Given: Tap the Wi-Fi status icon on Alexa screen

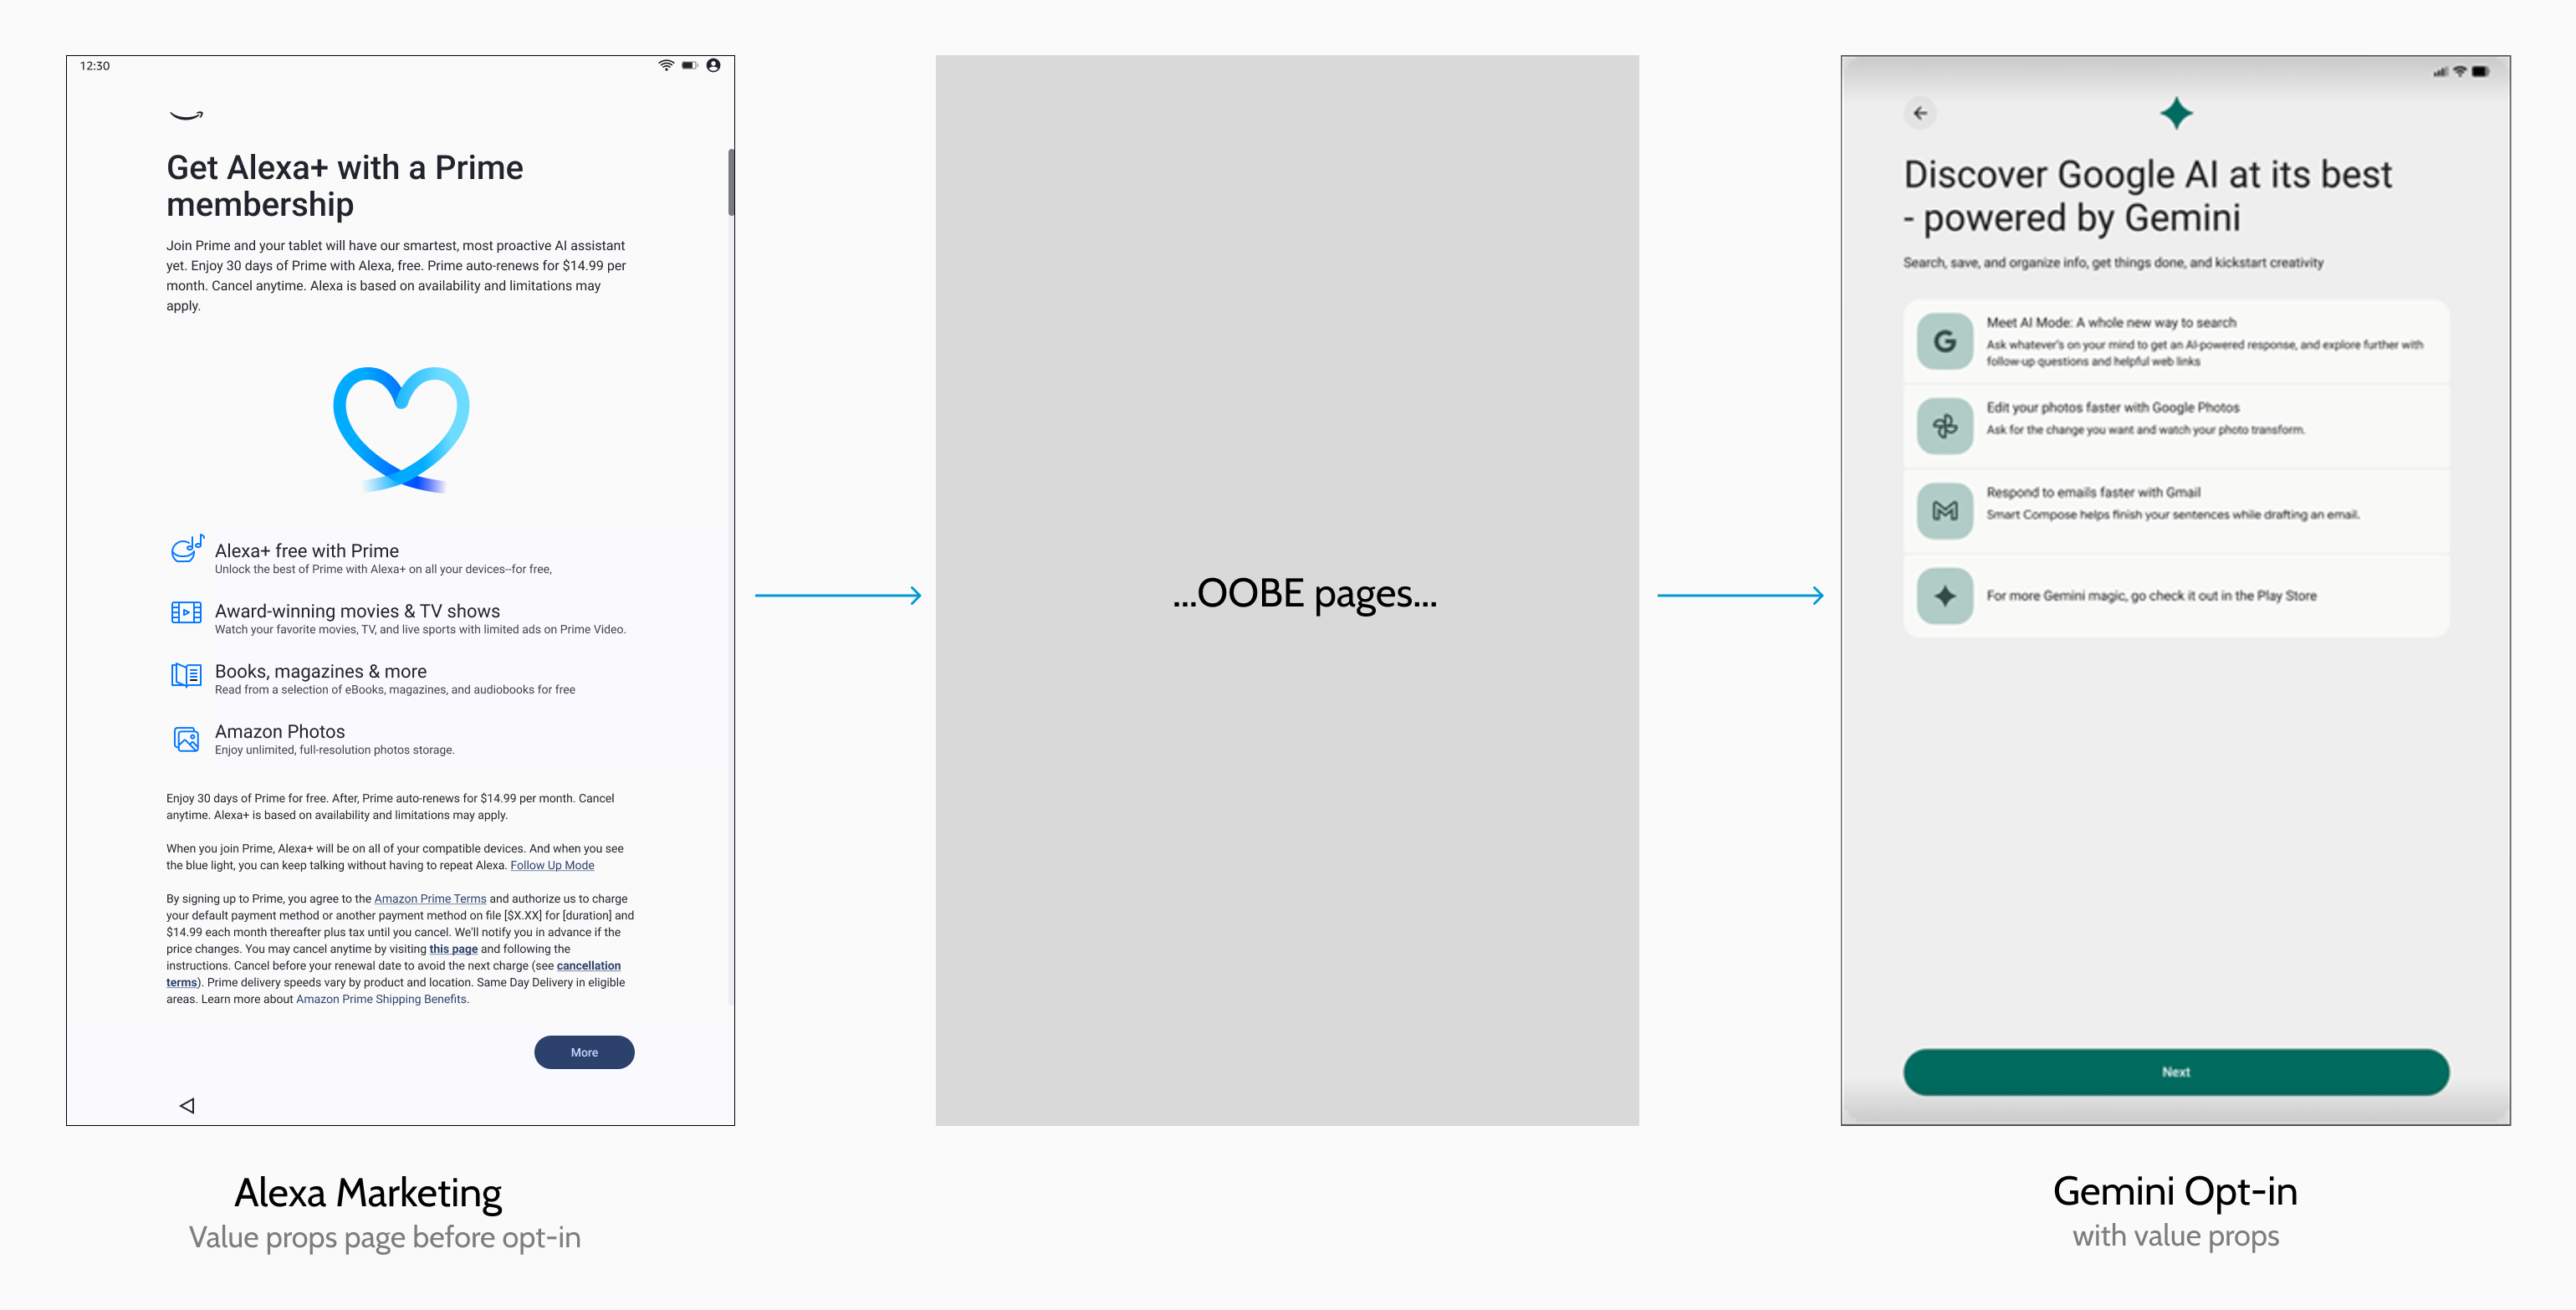Looking at the screenshot, I should 666,65.
